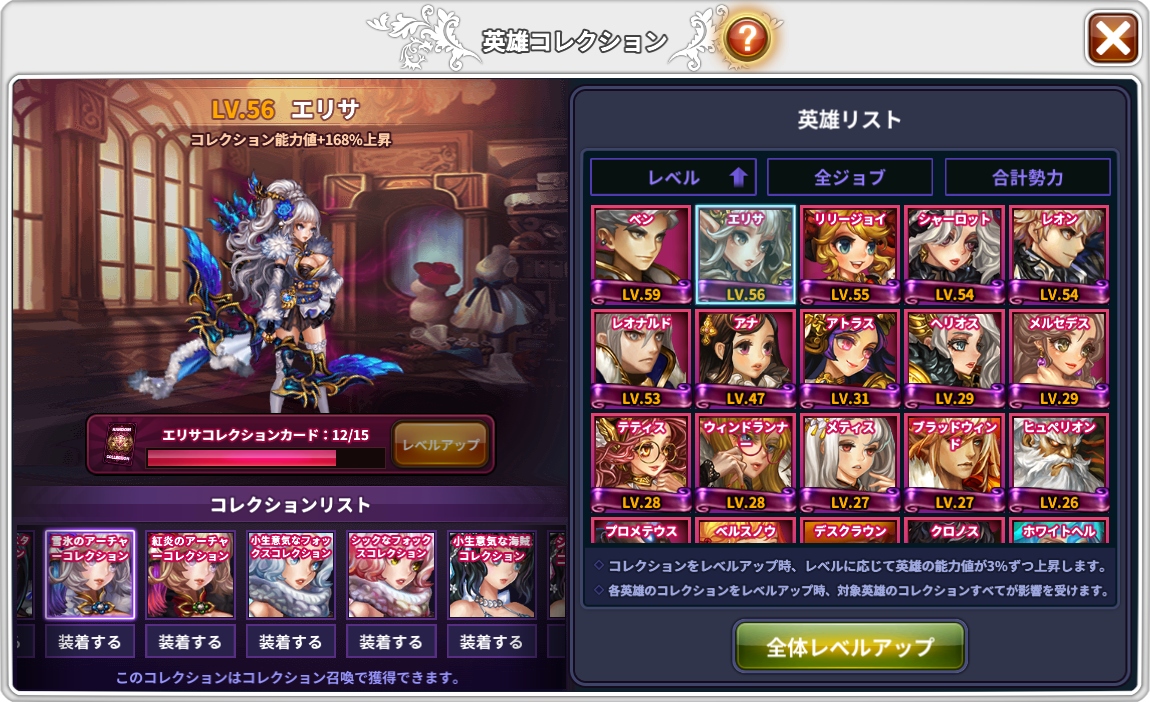Equip the 小生意気なフォックス collection with 装着する
This screenshot has width=1150, height=702.
pyautogui.click(x=290, y=642)
